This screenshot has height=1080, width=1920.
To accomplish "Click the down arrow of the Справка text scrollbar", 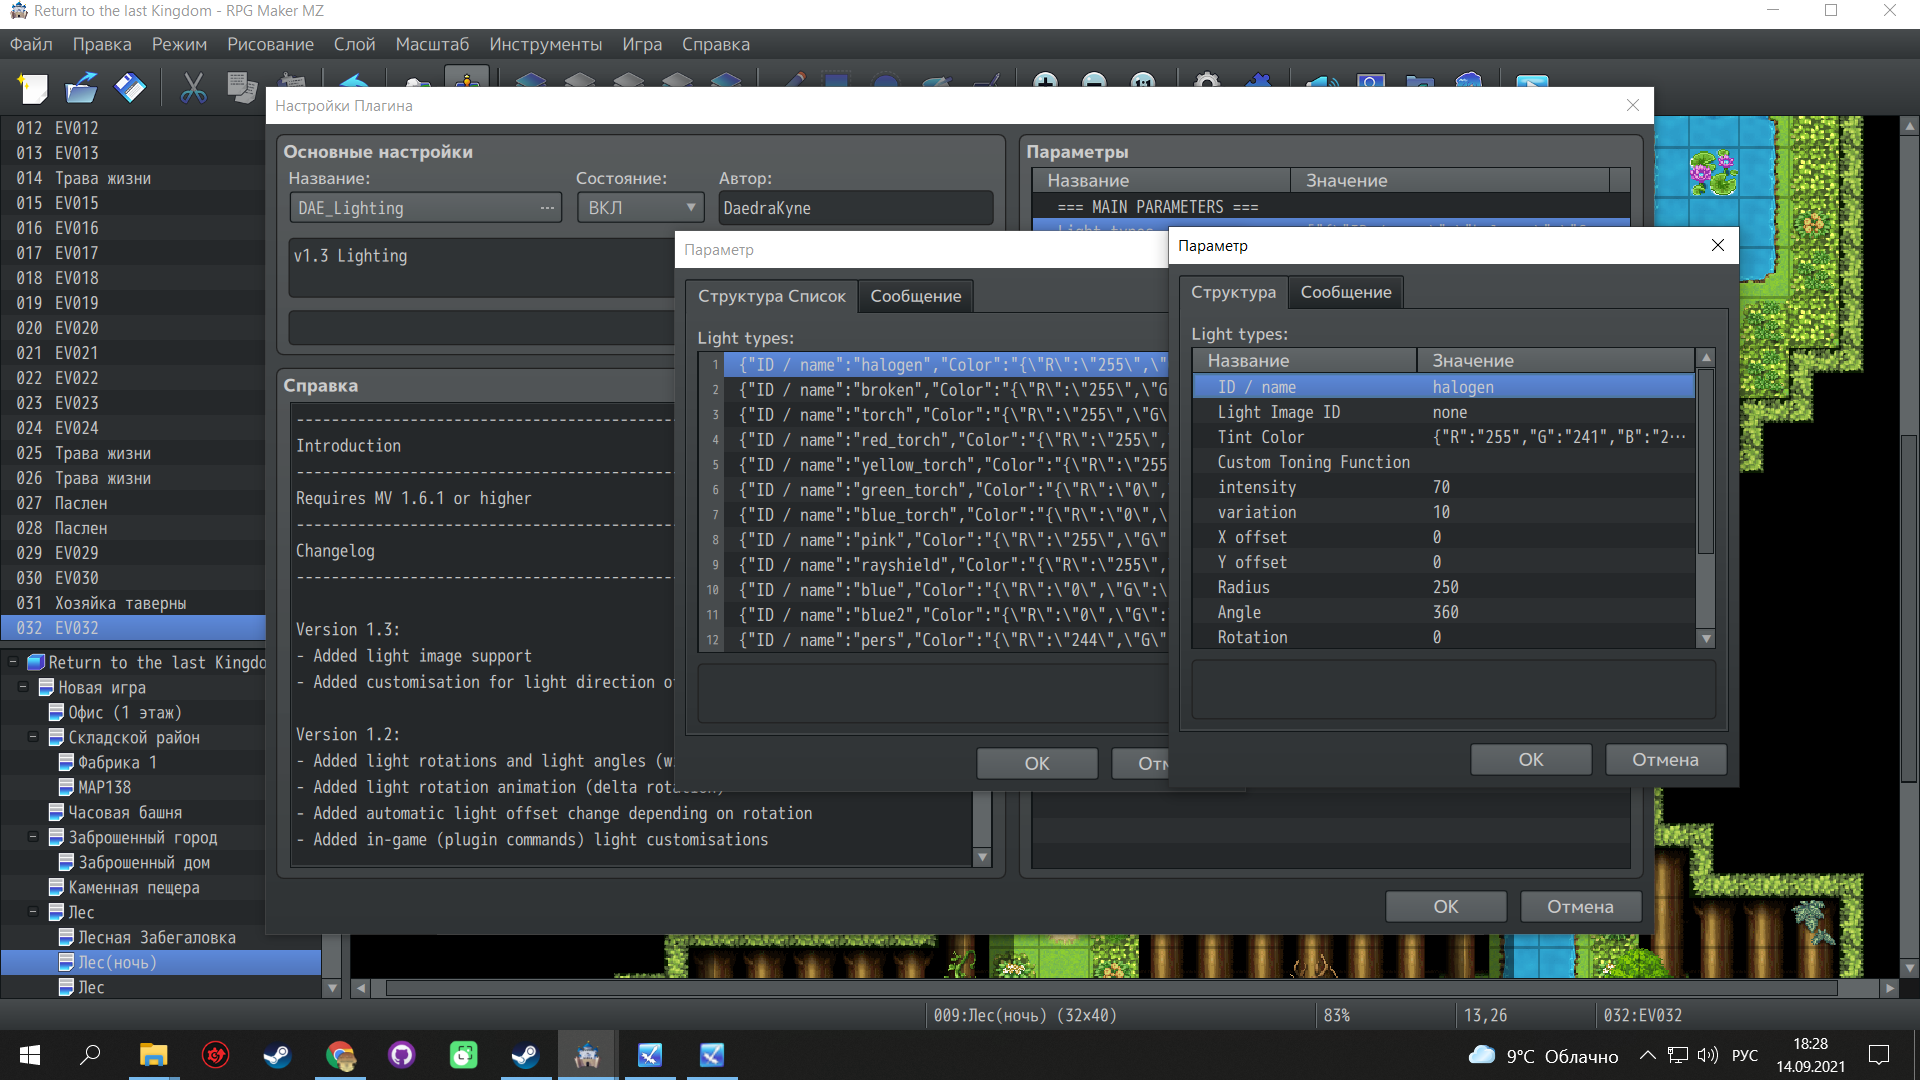I will coord(982,857).
